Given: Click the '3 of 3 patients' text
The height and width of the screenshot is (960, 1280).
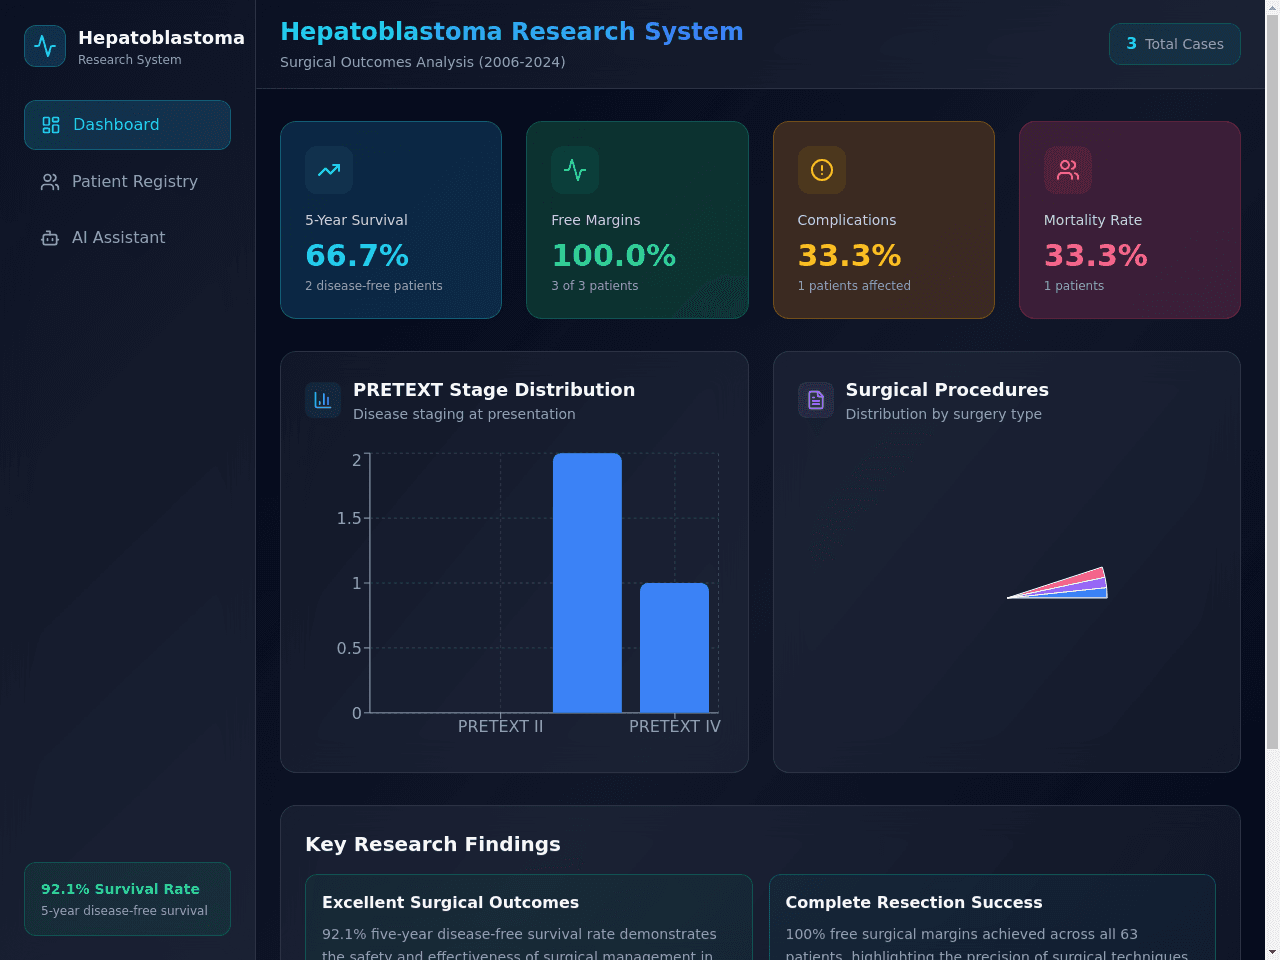Looking at the screenshot, I should tap(595, 286).
